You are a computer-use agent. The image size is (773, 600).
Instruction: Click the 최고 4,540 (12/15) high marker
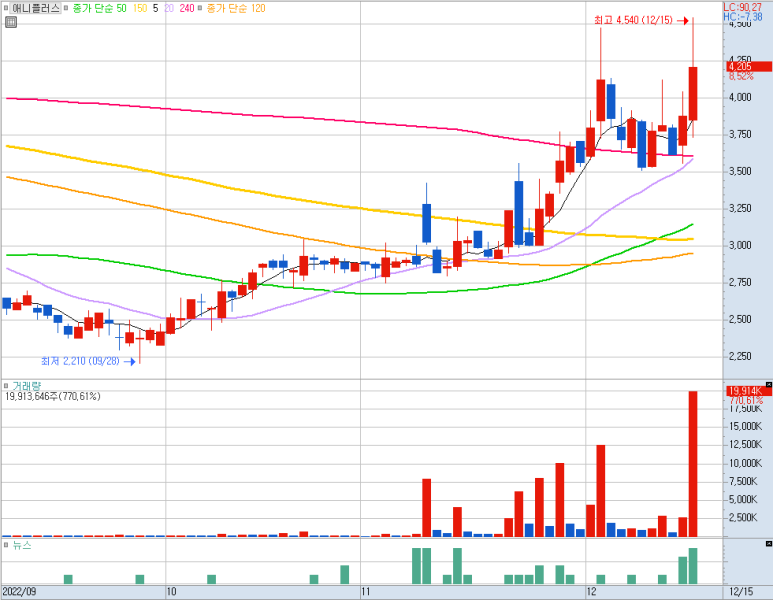click(x=641, y=20)
